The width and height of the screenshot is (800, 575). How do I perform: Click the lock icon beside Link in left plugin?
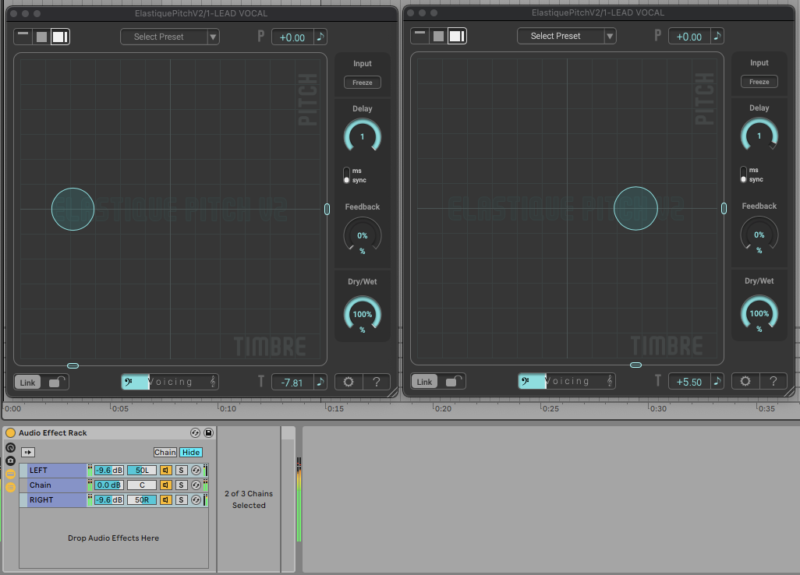coord(57,381)
